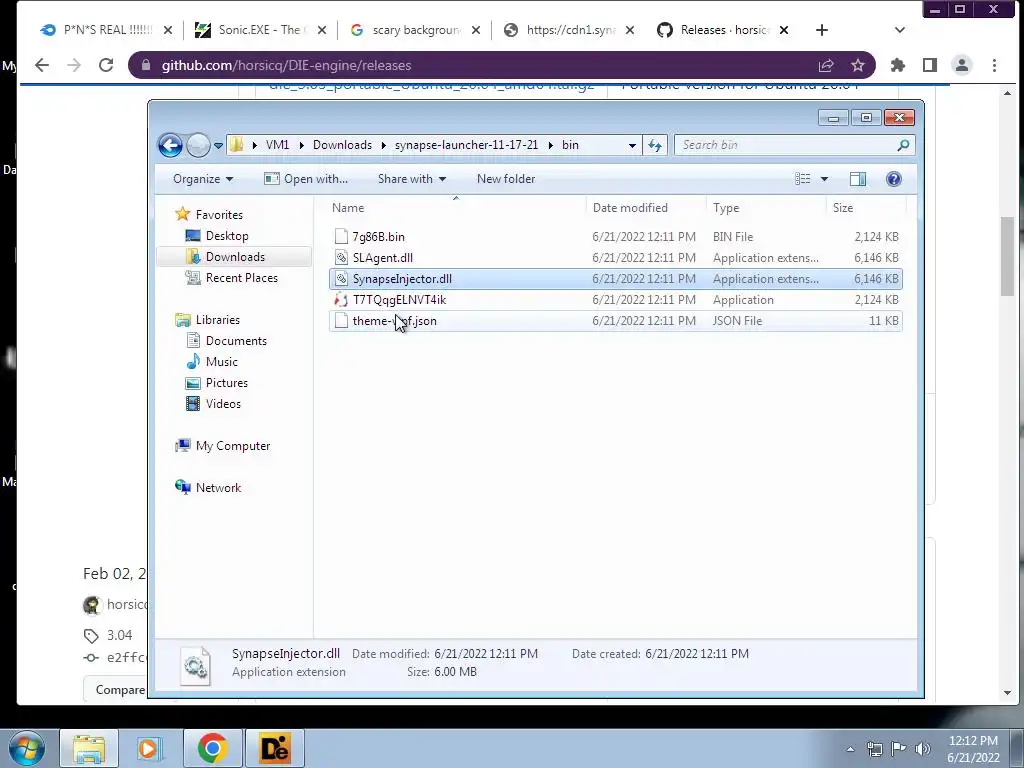Expand the address bar history dropdown
The width and height of the screenshot is (1024, 768).
(632, 145)
